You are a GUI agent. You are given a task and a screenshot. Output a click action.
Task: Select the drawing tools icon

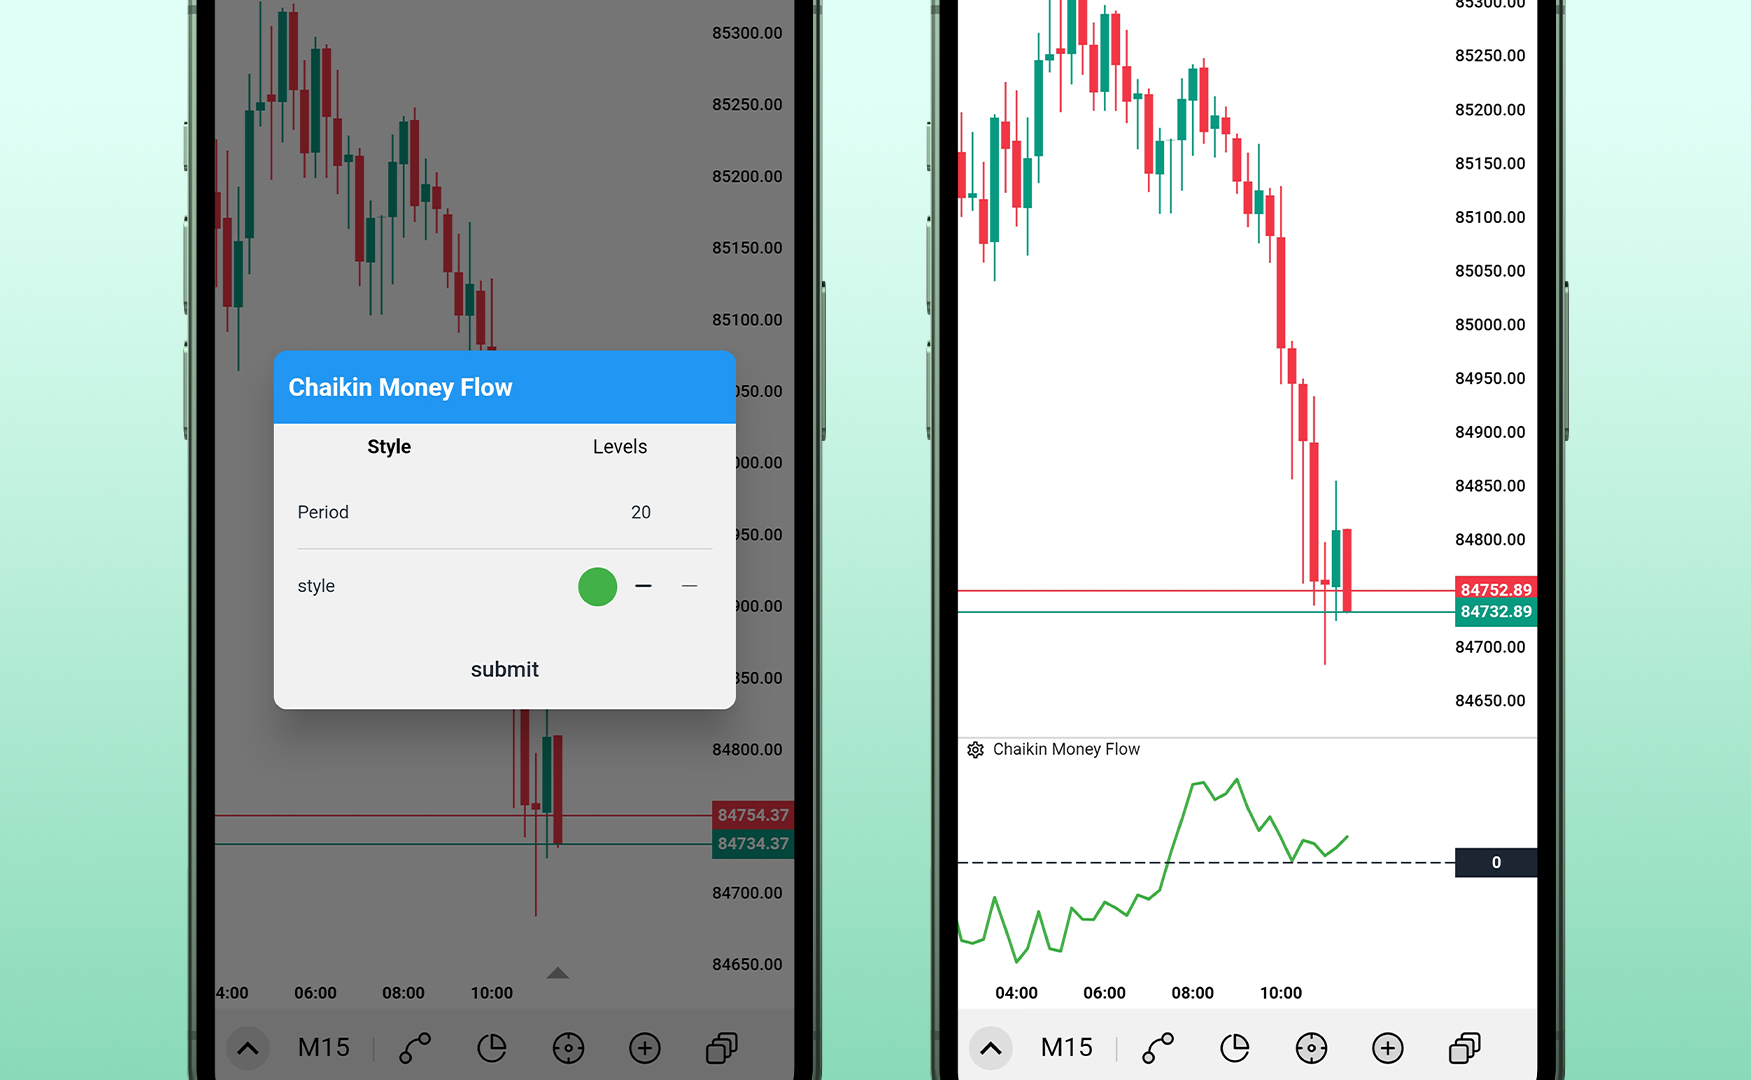click(x=413, y=1048)
